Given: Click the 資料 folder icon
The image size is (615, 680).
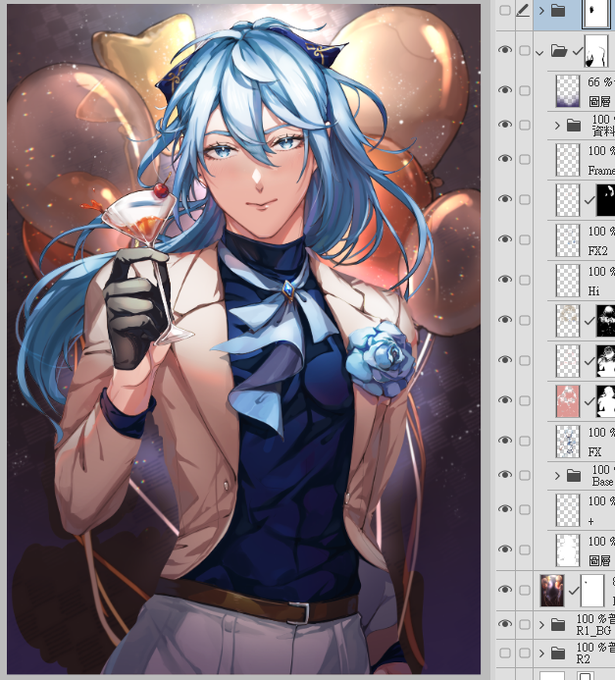Looking at the screenshot, I should 574,125.
